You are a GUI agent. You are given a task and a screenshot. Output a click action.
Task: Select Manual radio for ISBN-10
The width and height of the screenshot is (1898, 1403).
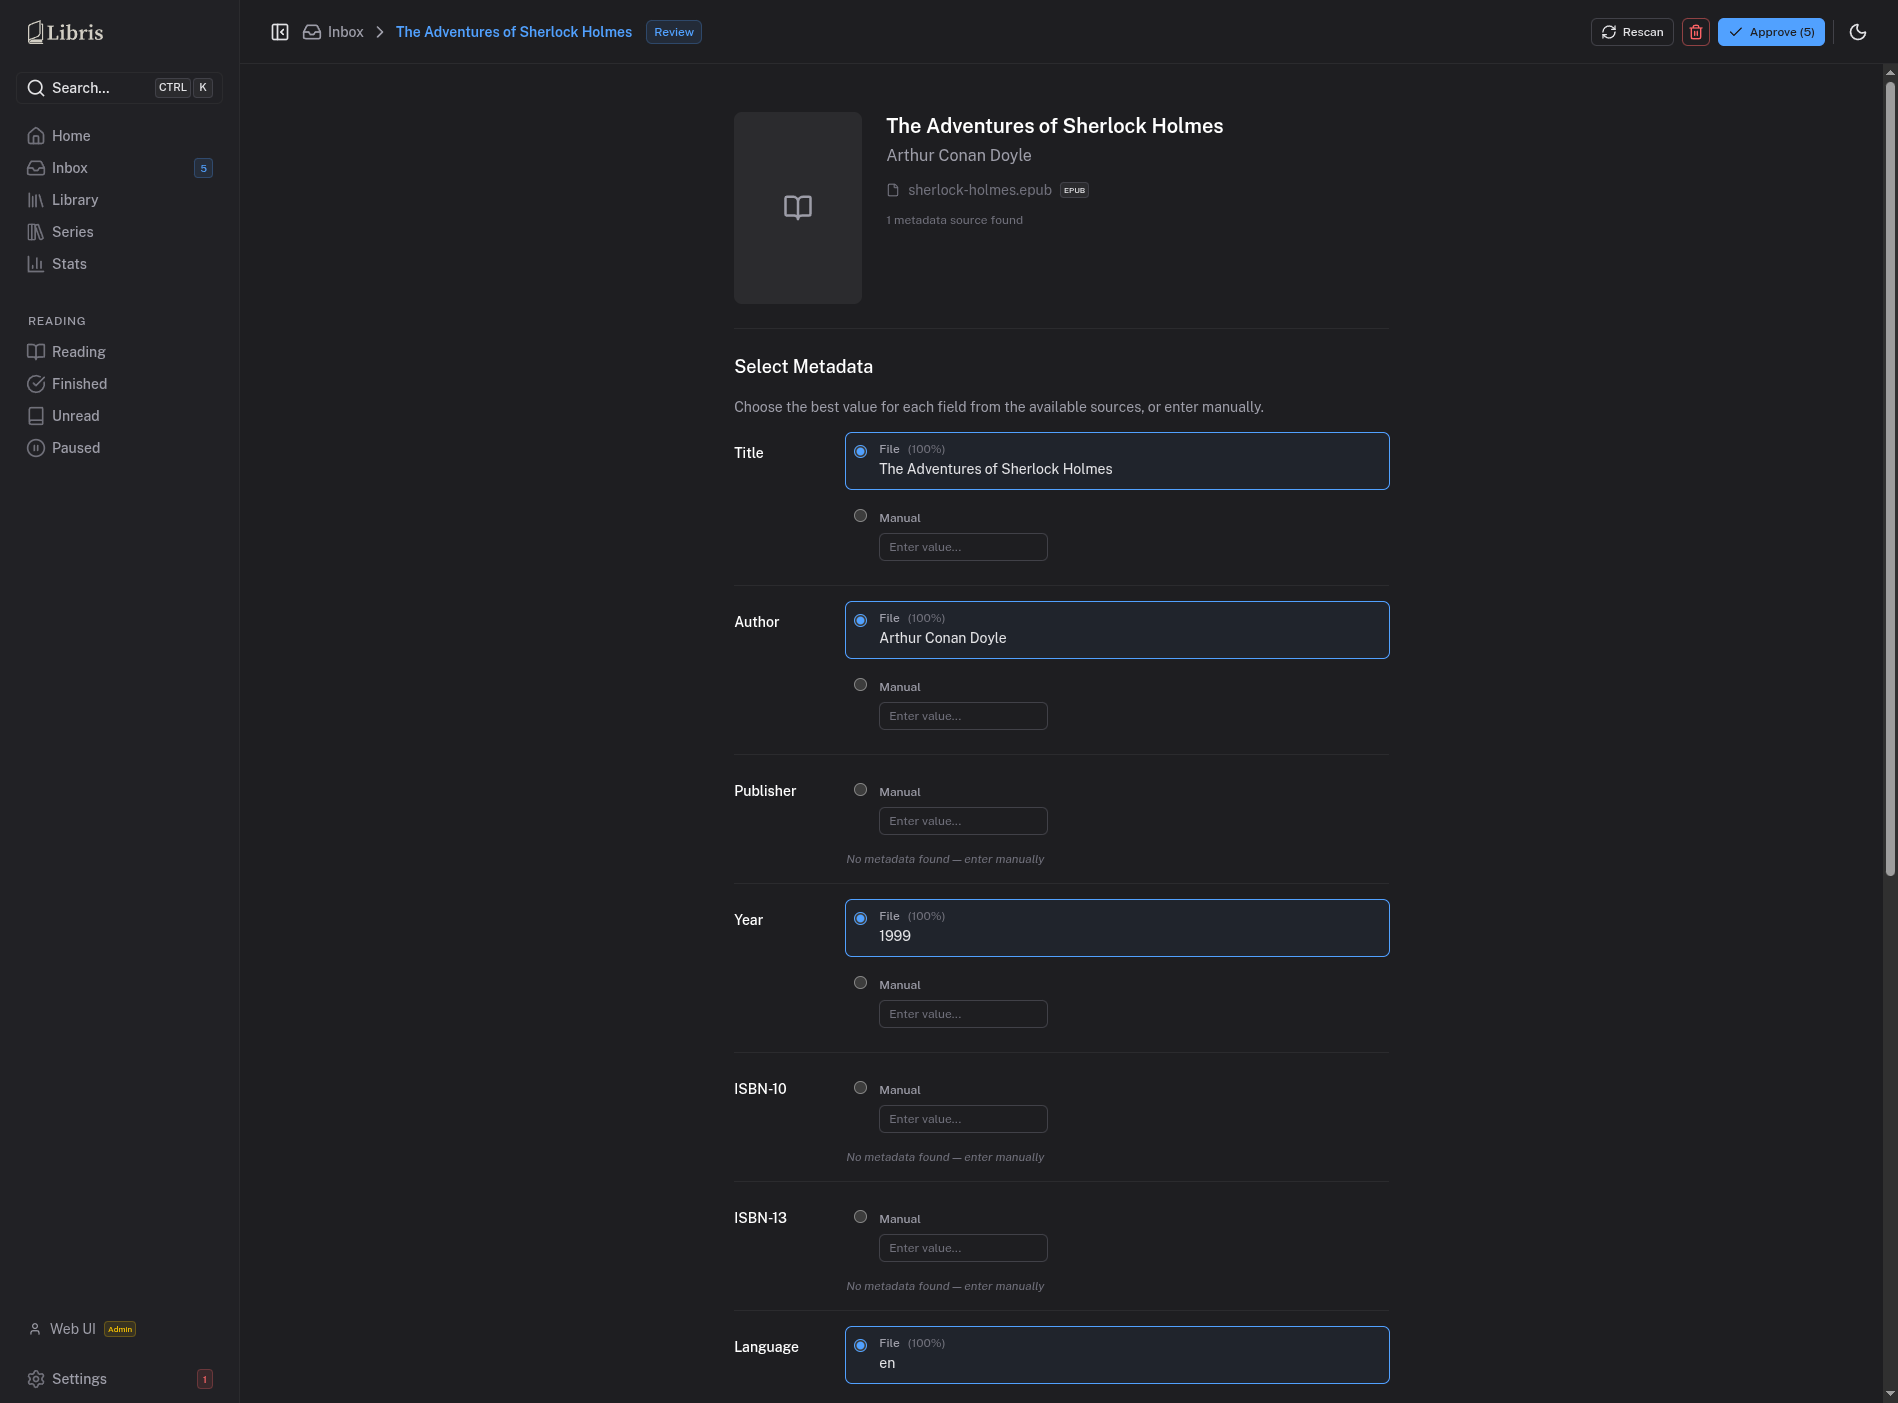pos(860,1088)
